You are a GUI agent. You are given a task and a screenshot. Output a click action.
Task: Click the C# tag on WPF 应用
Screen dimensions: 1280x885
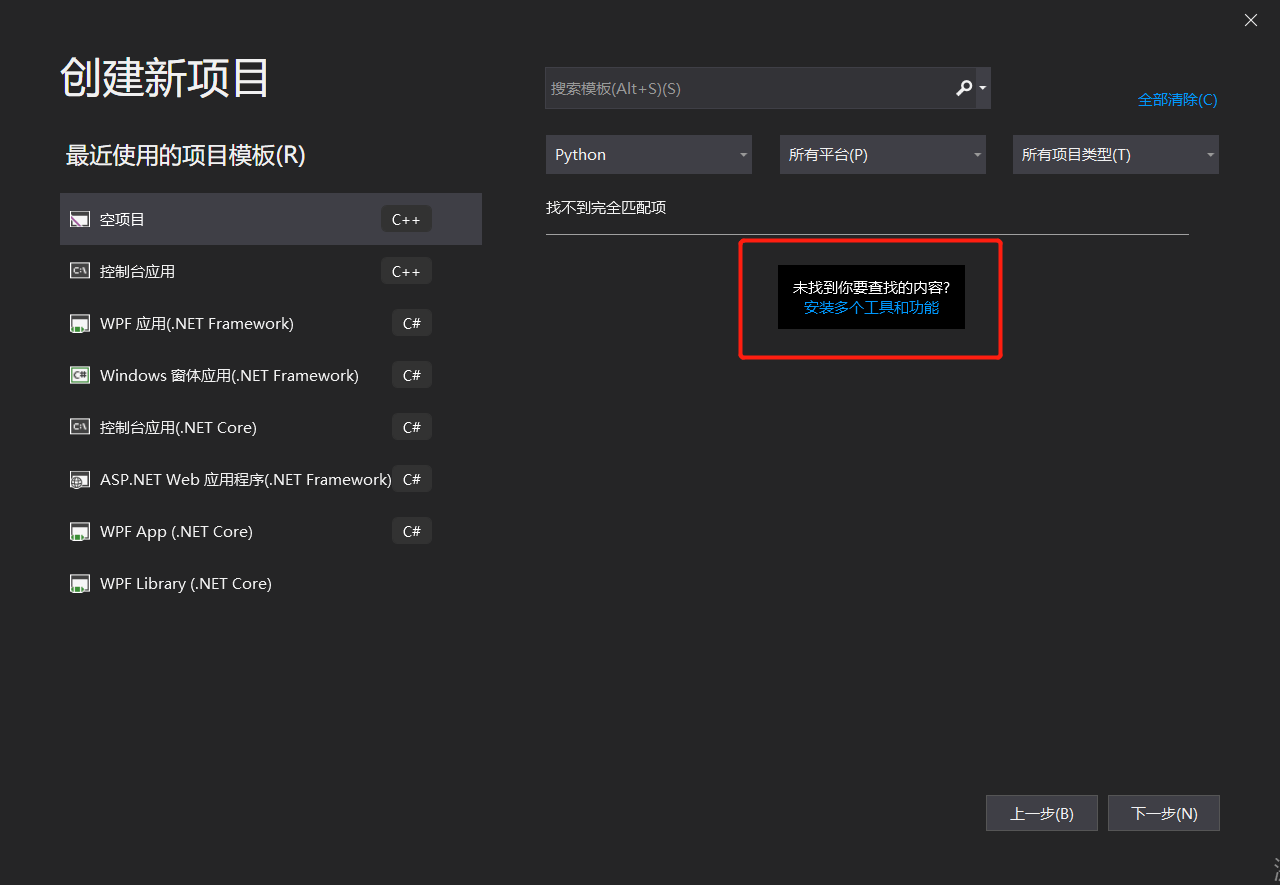tap(412, 323)
